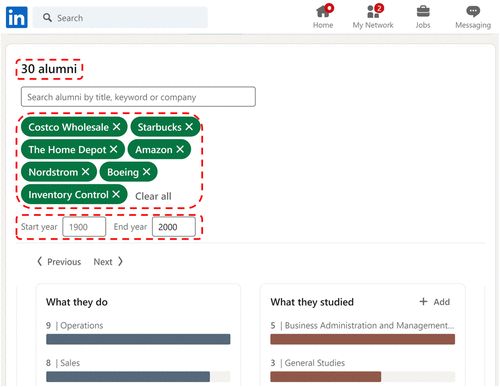Select the Sales bar in What they do
This screenshot has width=500, height=387.
[x=138, y=377]
